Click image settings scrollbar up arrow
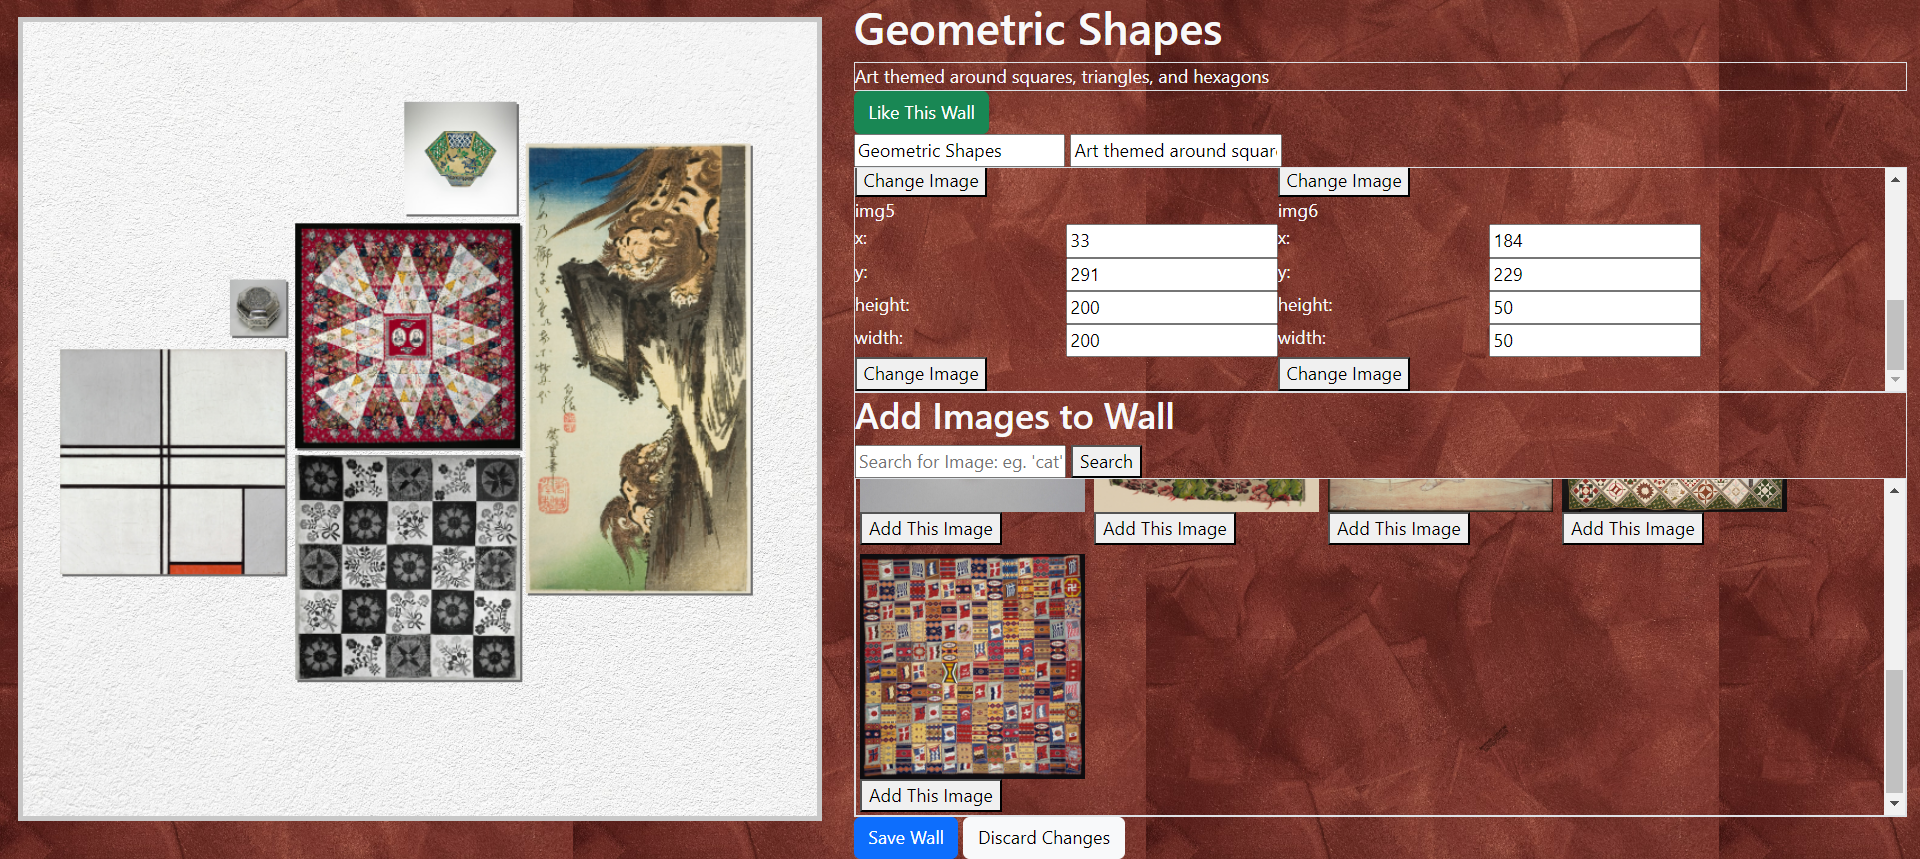Screen dimensions: 1920x859 [1895, 180]
